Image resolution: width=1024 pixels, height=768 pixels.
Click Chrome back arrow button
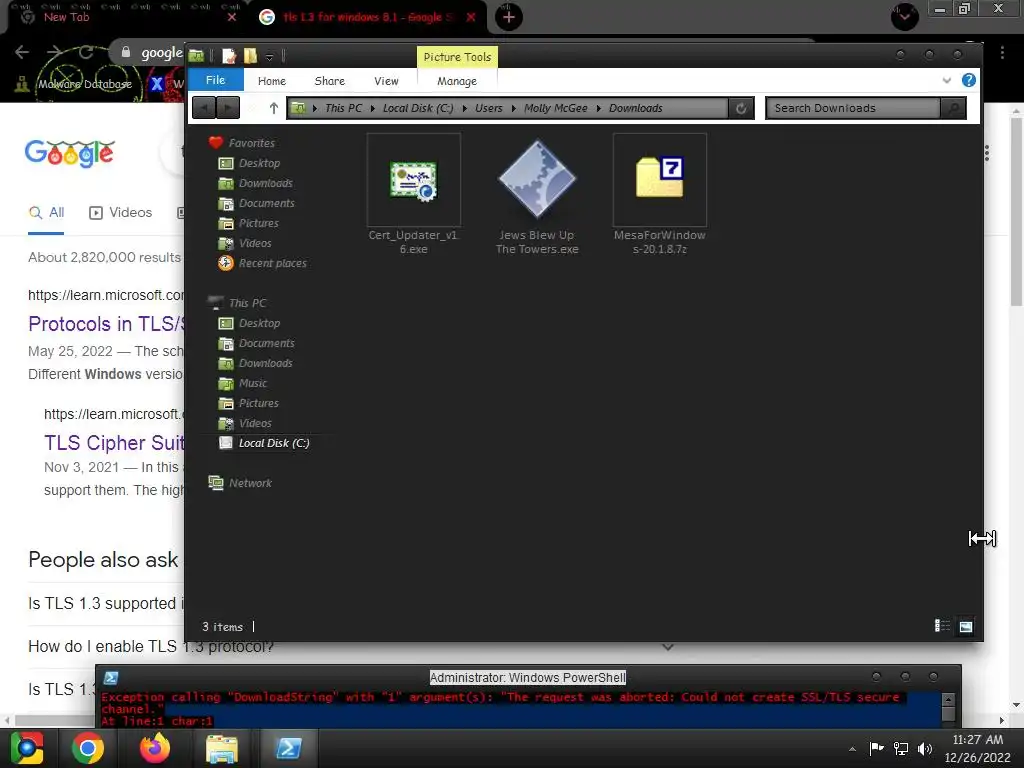pos(22,52)
